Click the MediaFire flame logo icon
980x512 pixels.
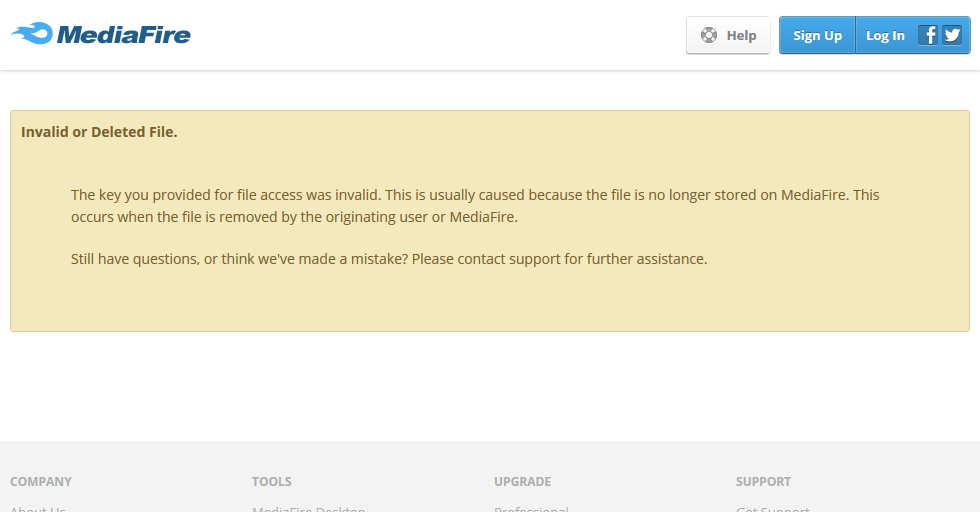click(x=31, y=34)
